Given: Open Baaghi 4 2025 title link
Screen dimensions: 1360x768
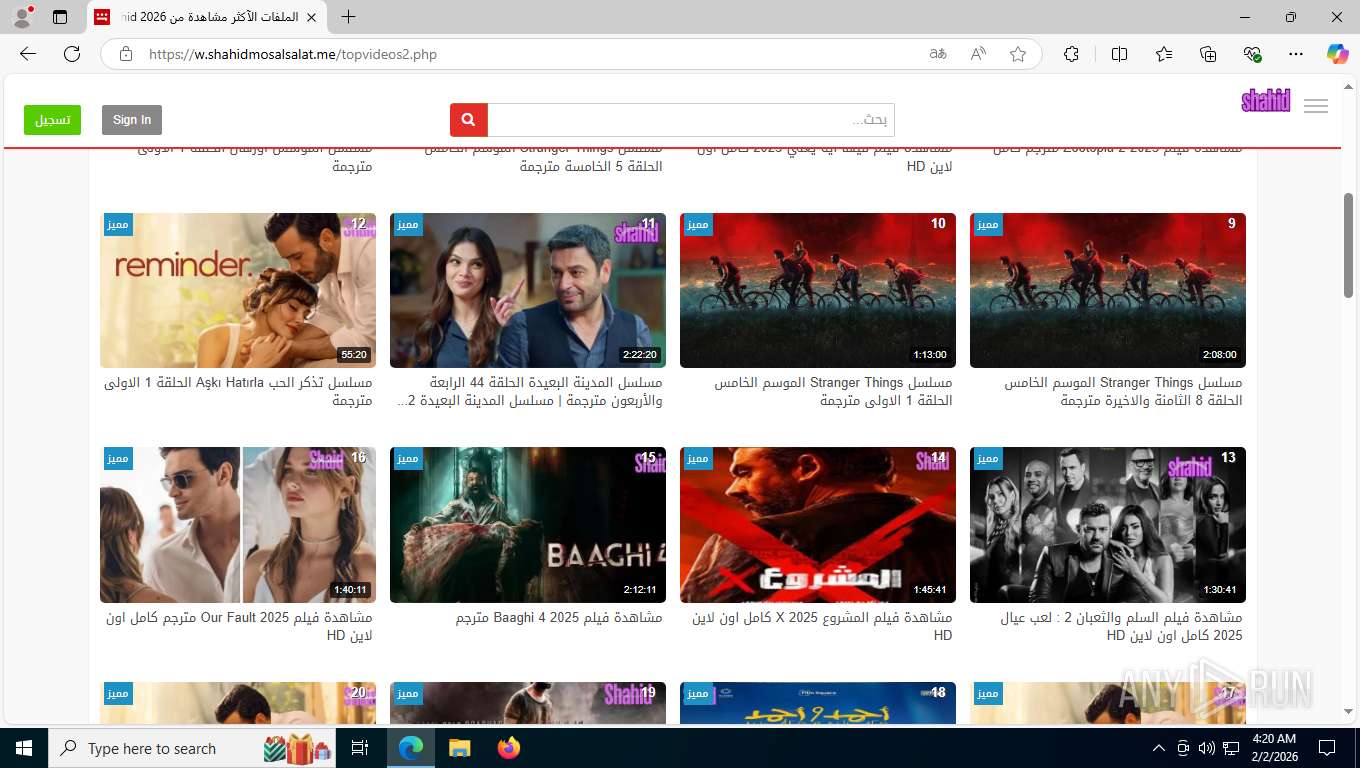Looking at the screenshot, I should pos(559,618).
